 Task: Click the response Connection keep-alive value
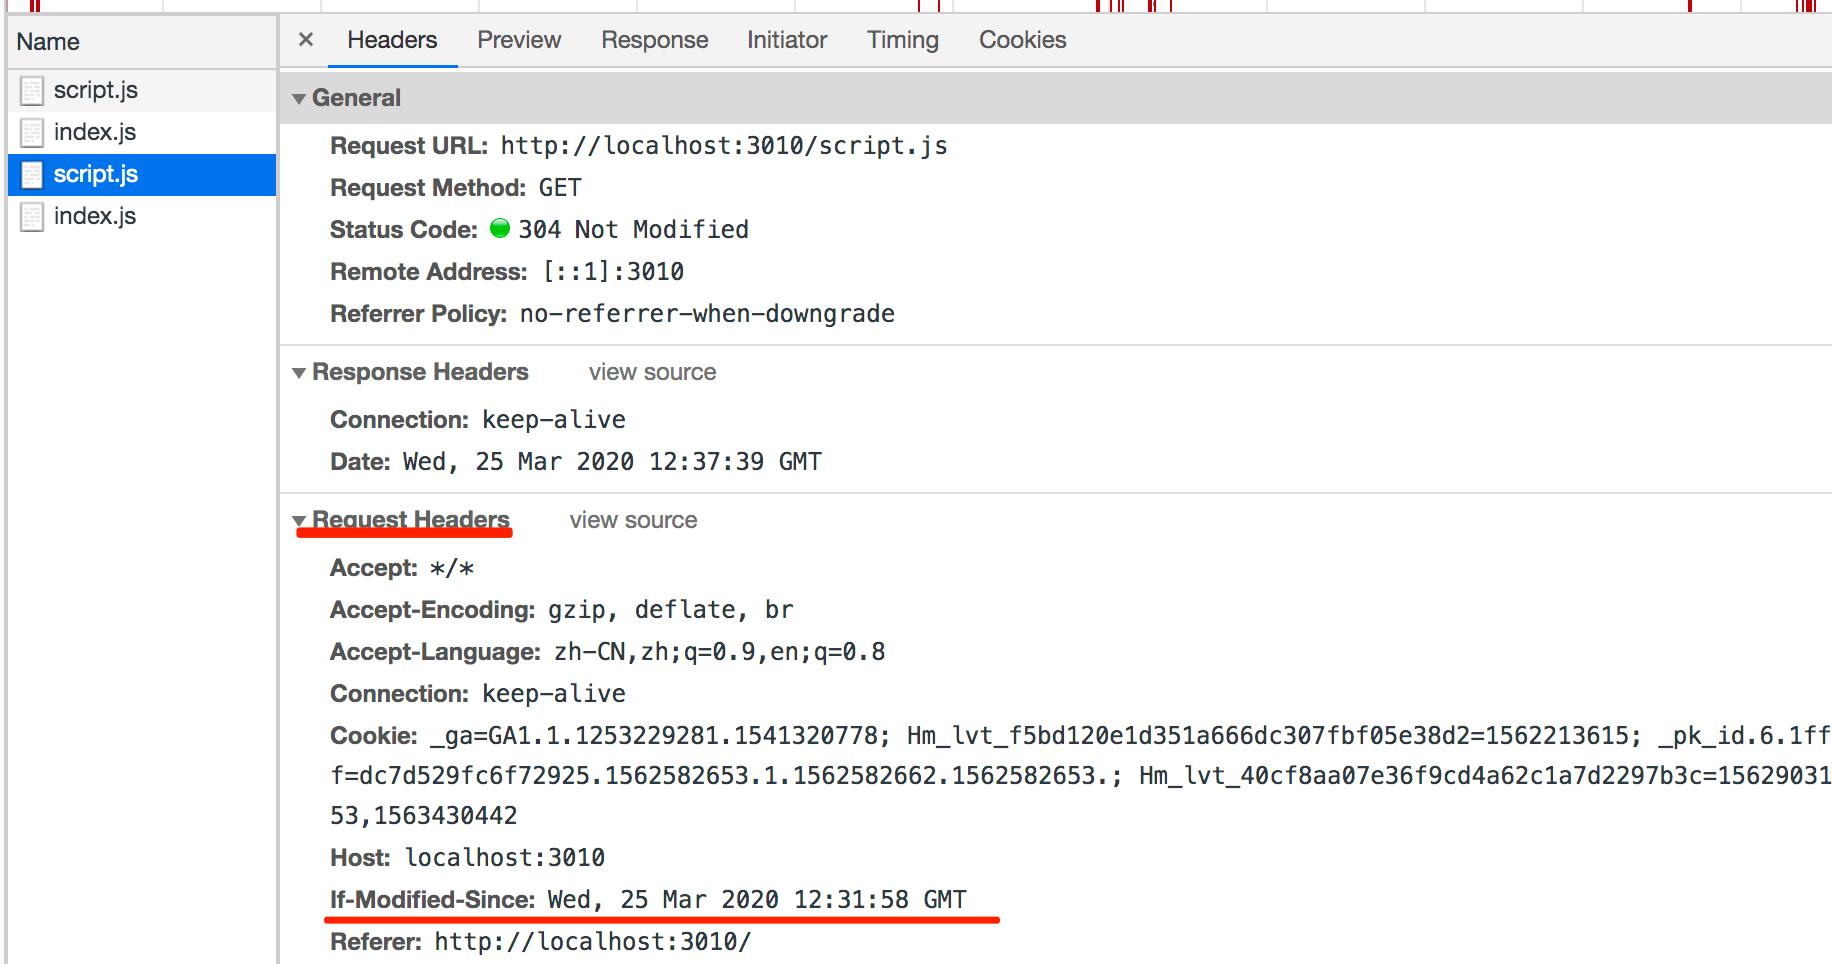(x=554, y=420)
